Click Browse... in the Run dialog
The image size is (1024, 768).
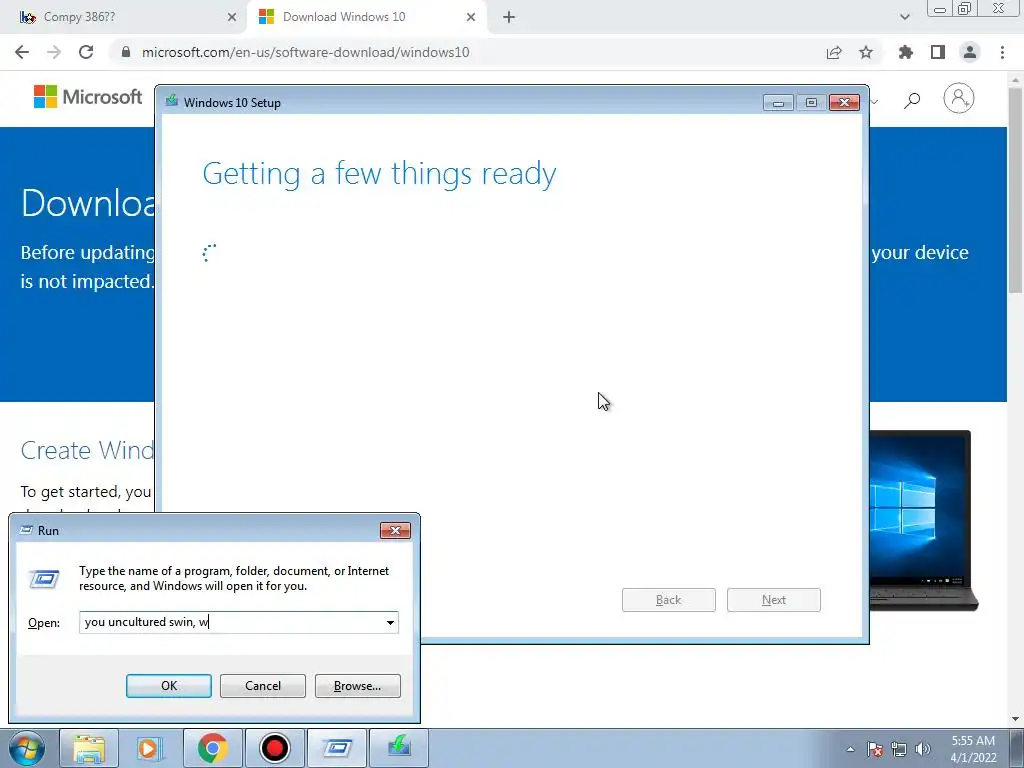coord(357,686)
